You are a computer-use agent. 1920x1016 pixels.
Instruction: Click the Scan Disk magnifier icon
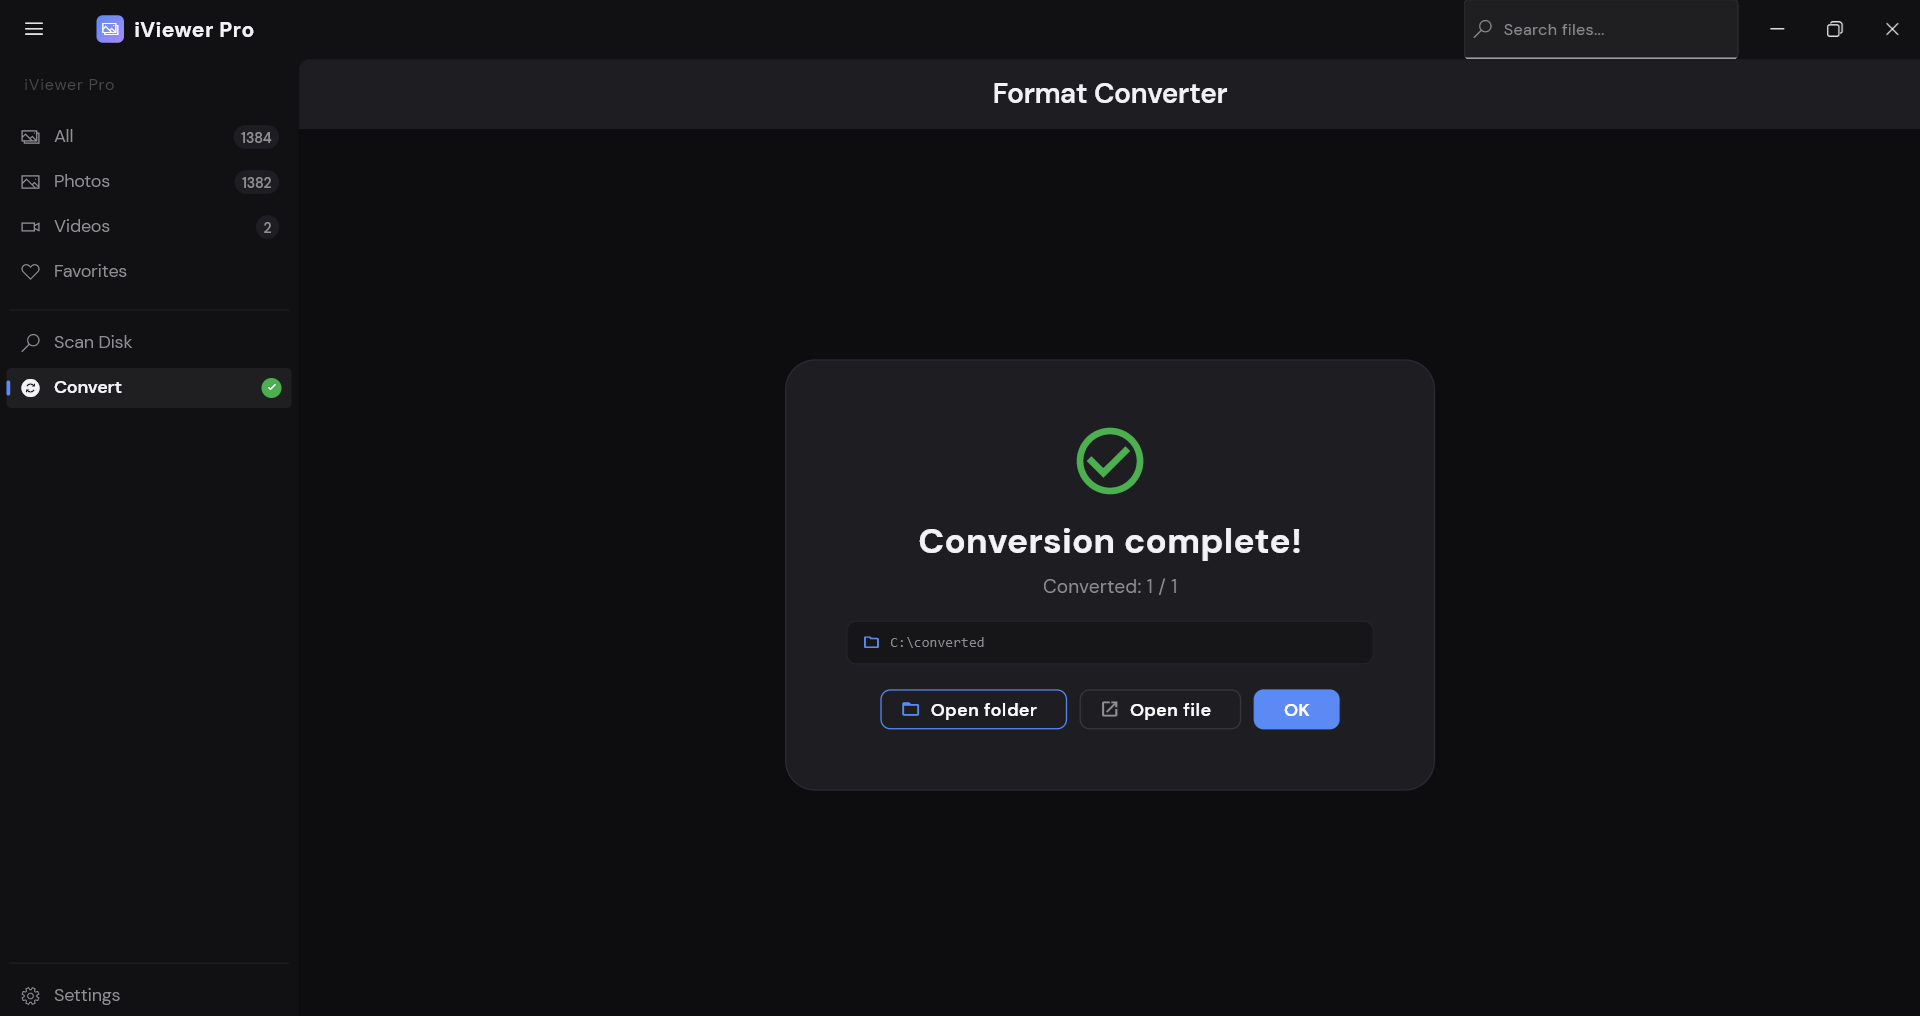click(31, 343)
